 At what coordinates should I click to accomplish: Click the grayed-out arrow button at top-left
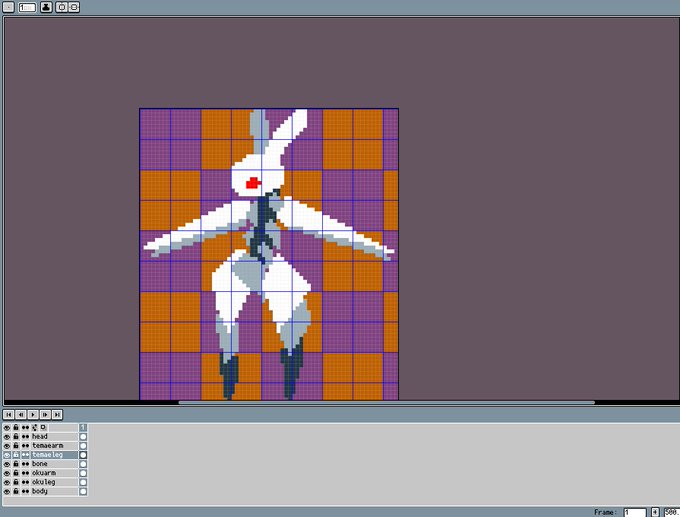pos(9,7)
